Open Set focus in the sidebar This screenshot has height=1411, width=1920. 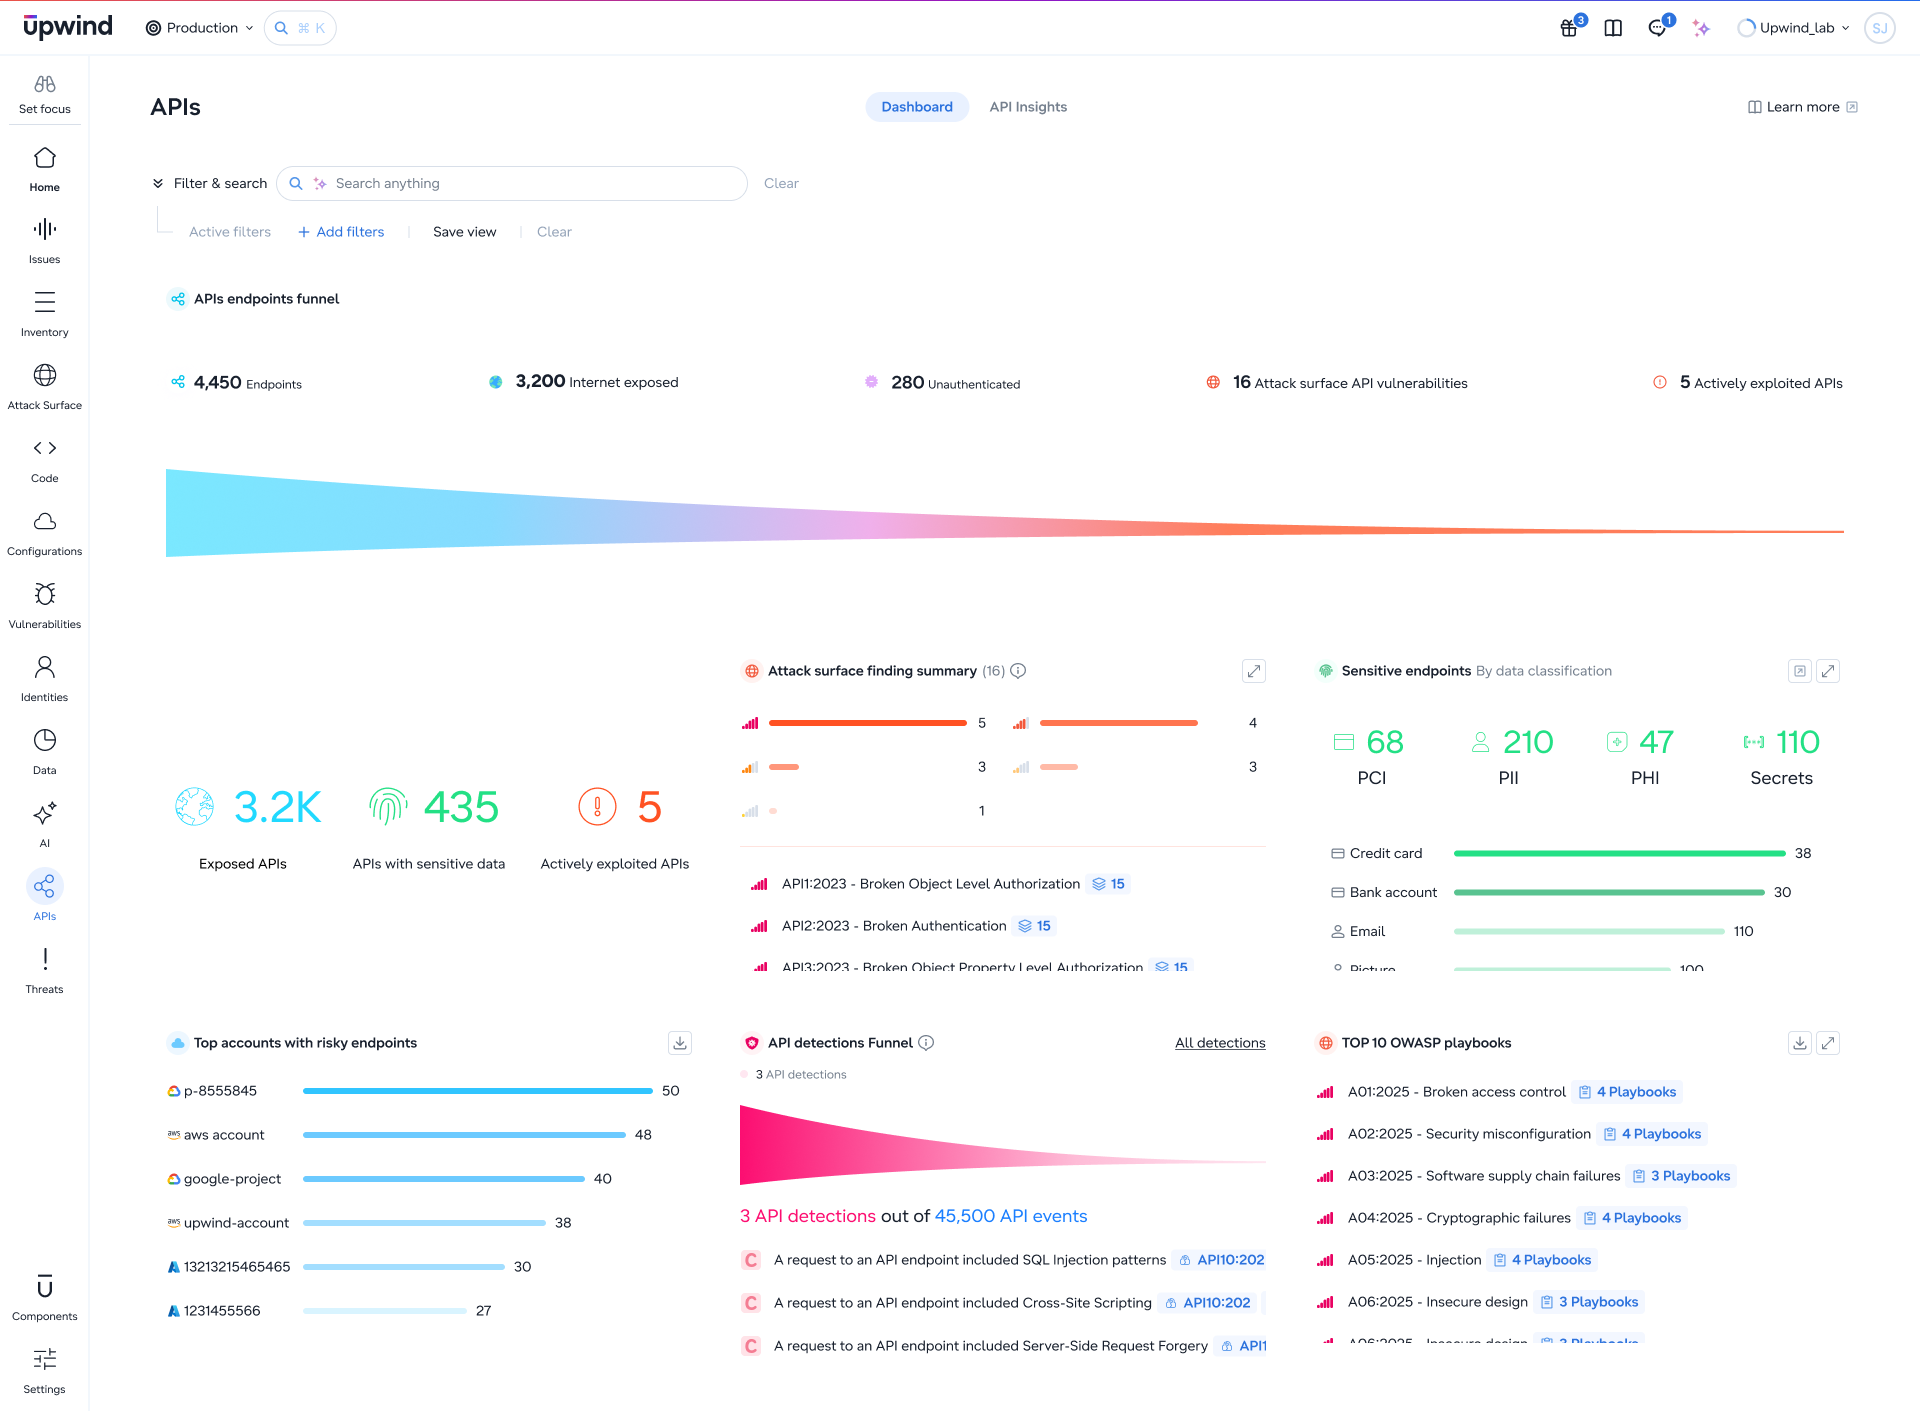(x=44, y=94)
